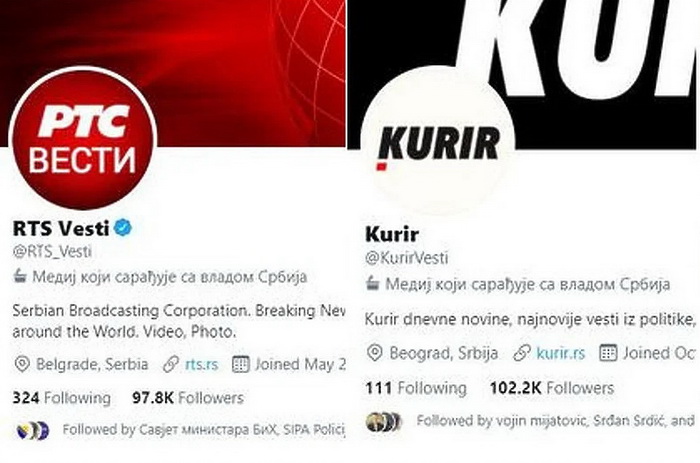
Task: Click the government media podium icon under @RTS_Vesti
Action: click(20, 277)
